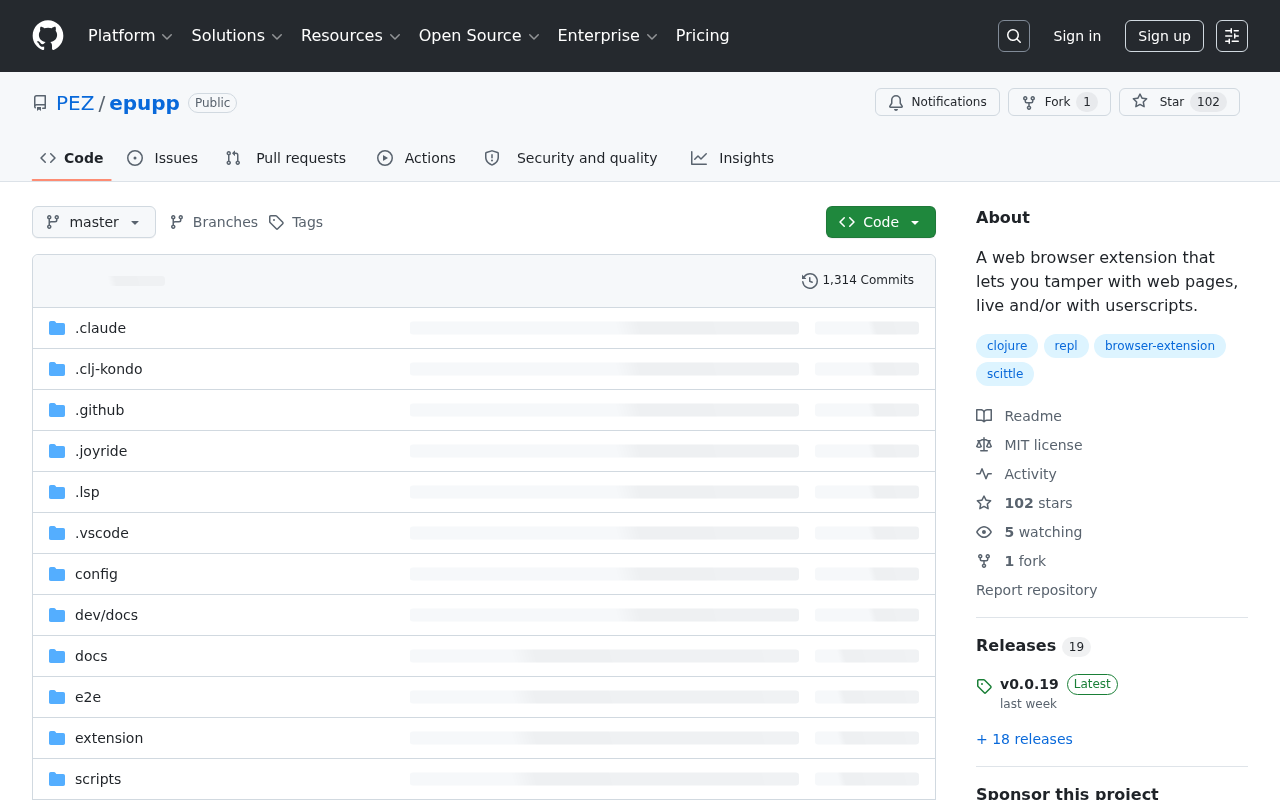Screen dimensions: 1280x800
Task: Click the extension folder icon
Action: [57, 738]
